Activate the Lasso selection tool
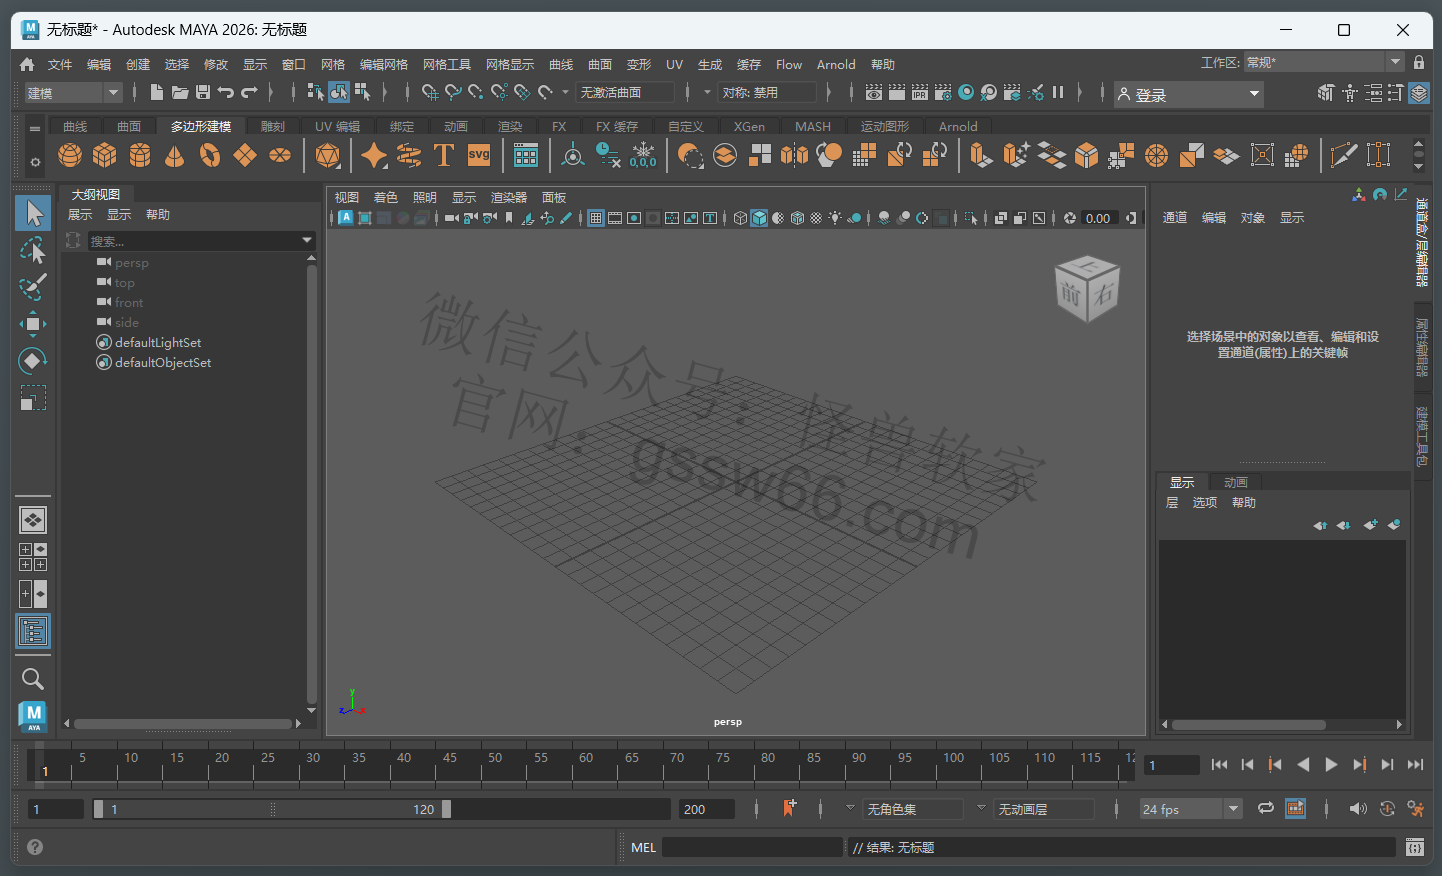This screenshot has width=1442, height=876. click(33, 250)
